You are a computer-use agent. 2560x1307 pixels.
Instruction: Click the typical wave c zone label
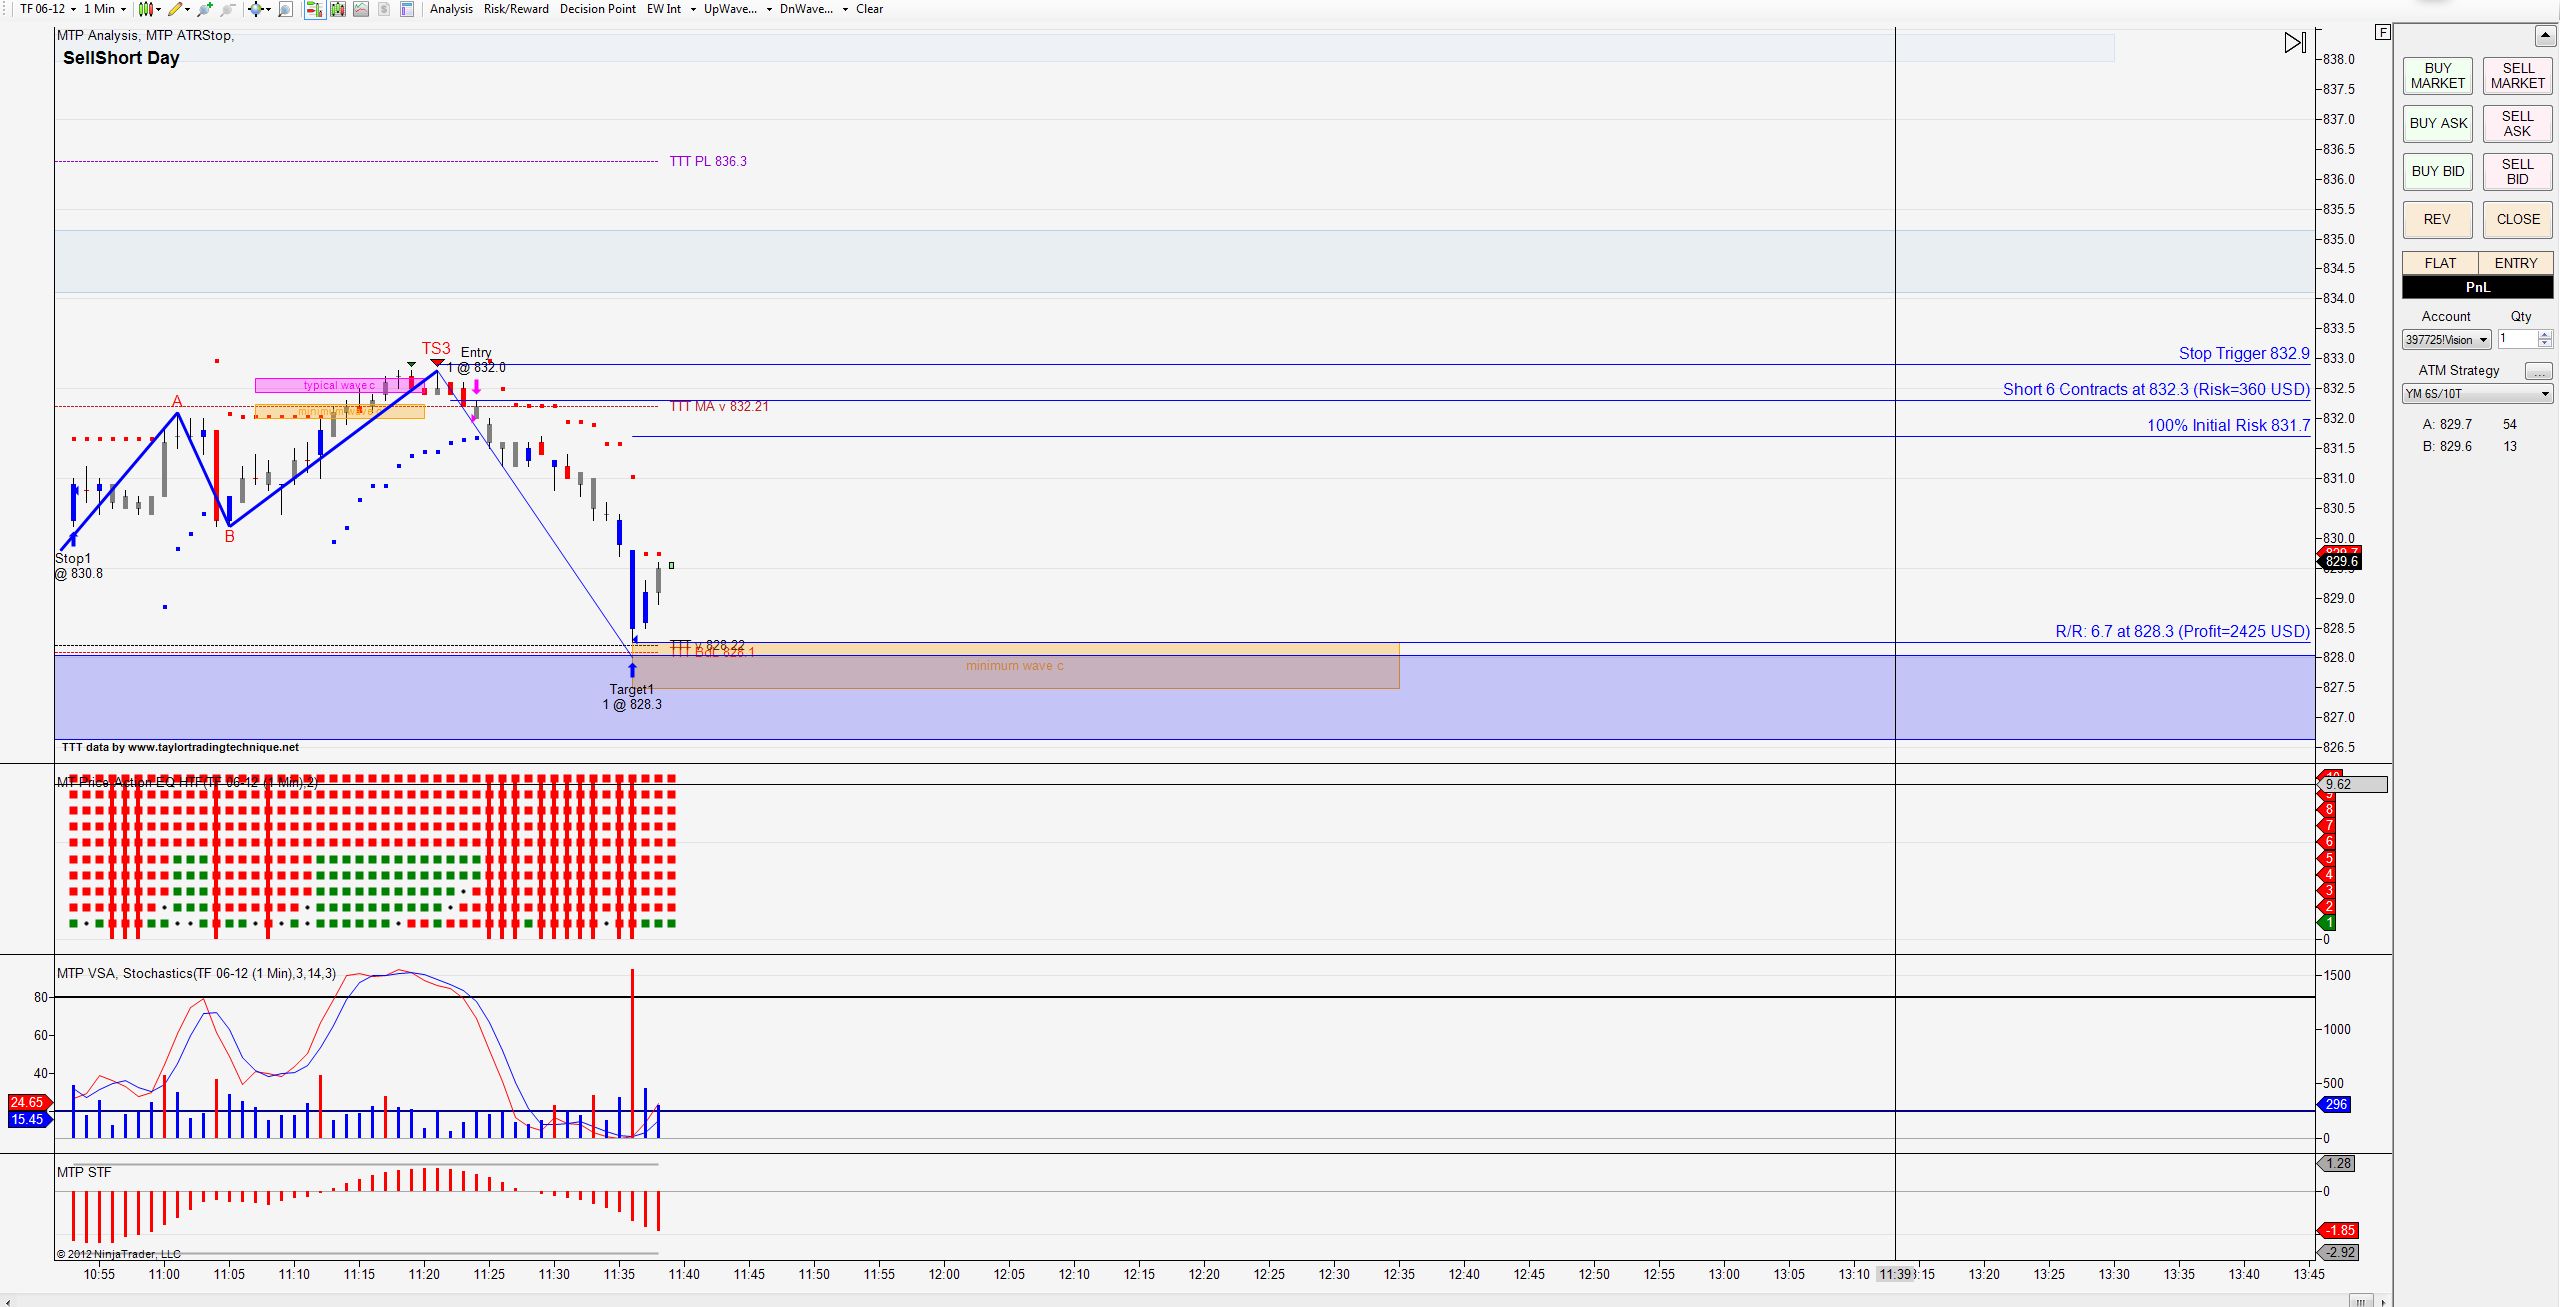click(339, 386)
